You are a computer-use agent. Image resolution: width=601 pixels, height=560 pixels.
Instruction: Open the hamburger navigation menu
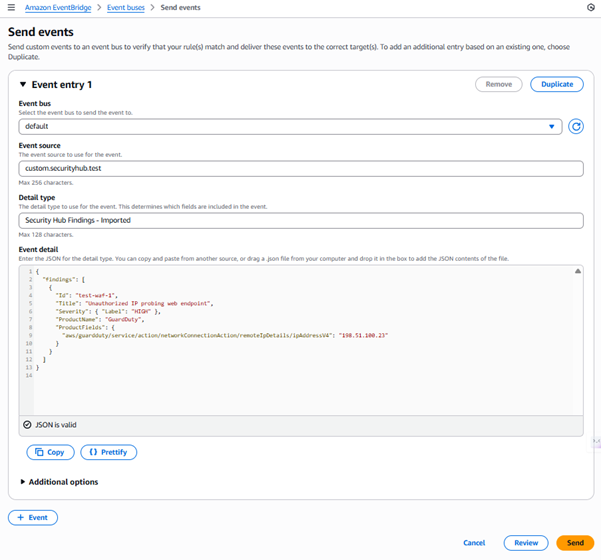click(11, 7)
